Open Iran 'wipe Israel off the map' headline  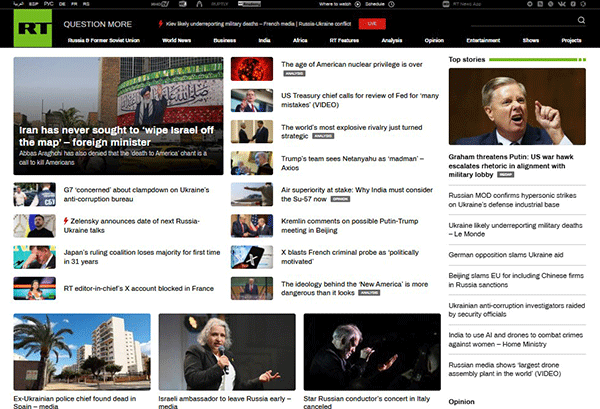(x=116, y=136)
